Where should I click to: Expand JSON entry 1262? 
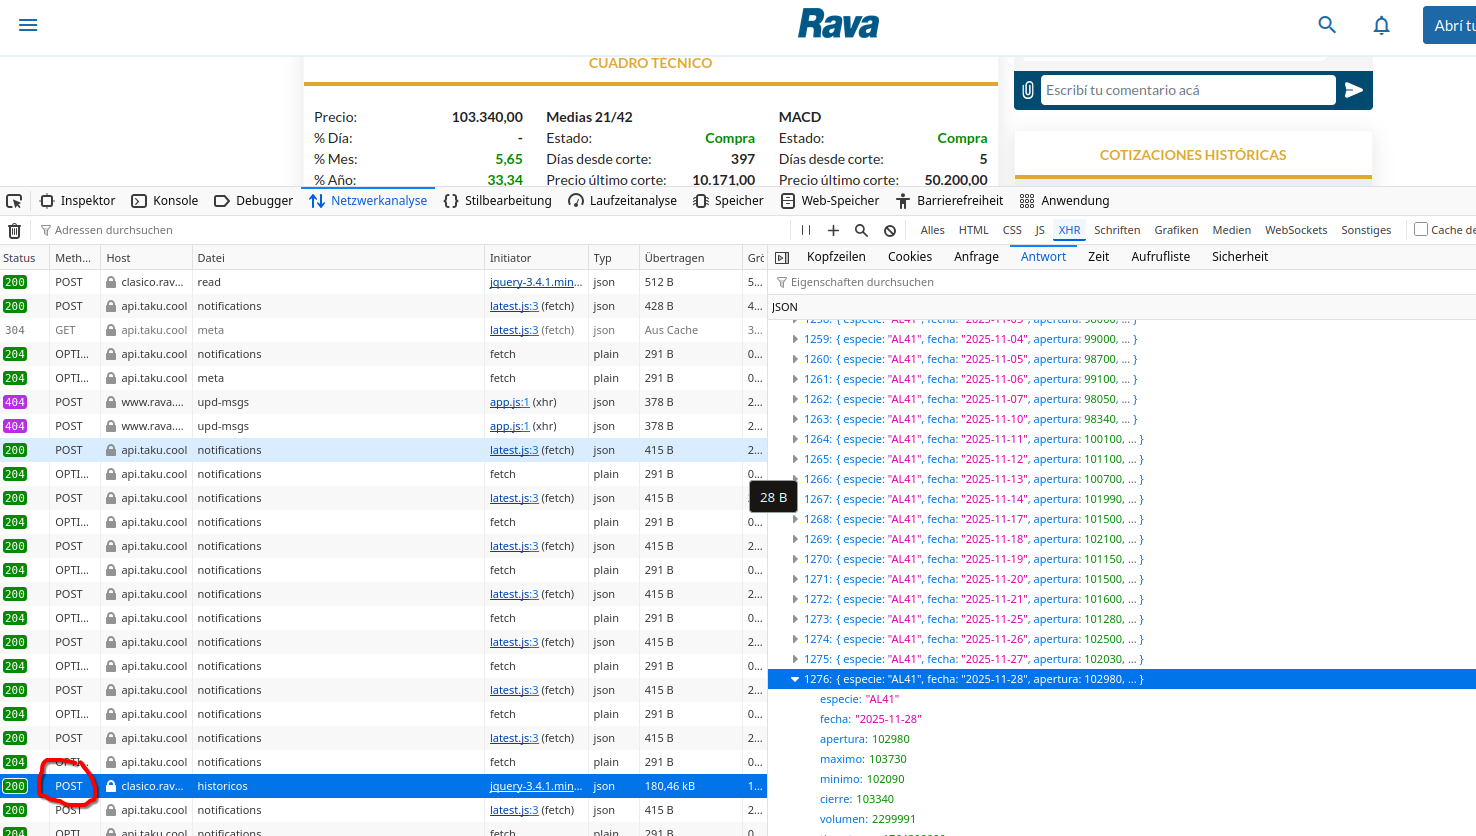pyautogui.click(x=795, y=399)
